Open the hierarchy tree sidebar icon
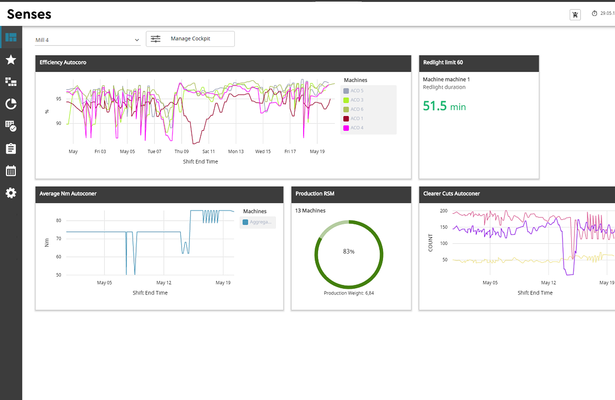This screenshot has height=400, width=615. pyautogui.click(x=11, y=82)
